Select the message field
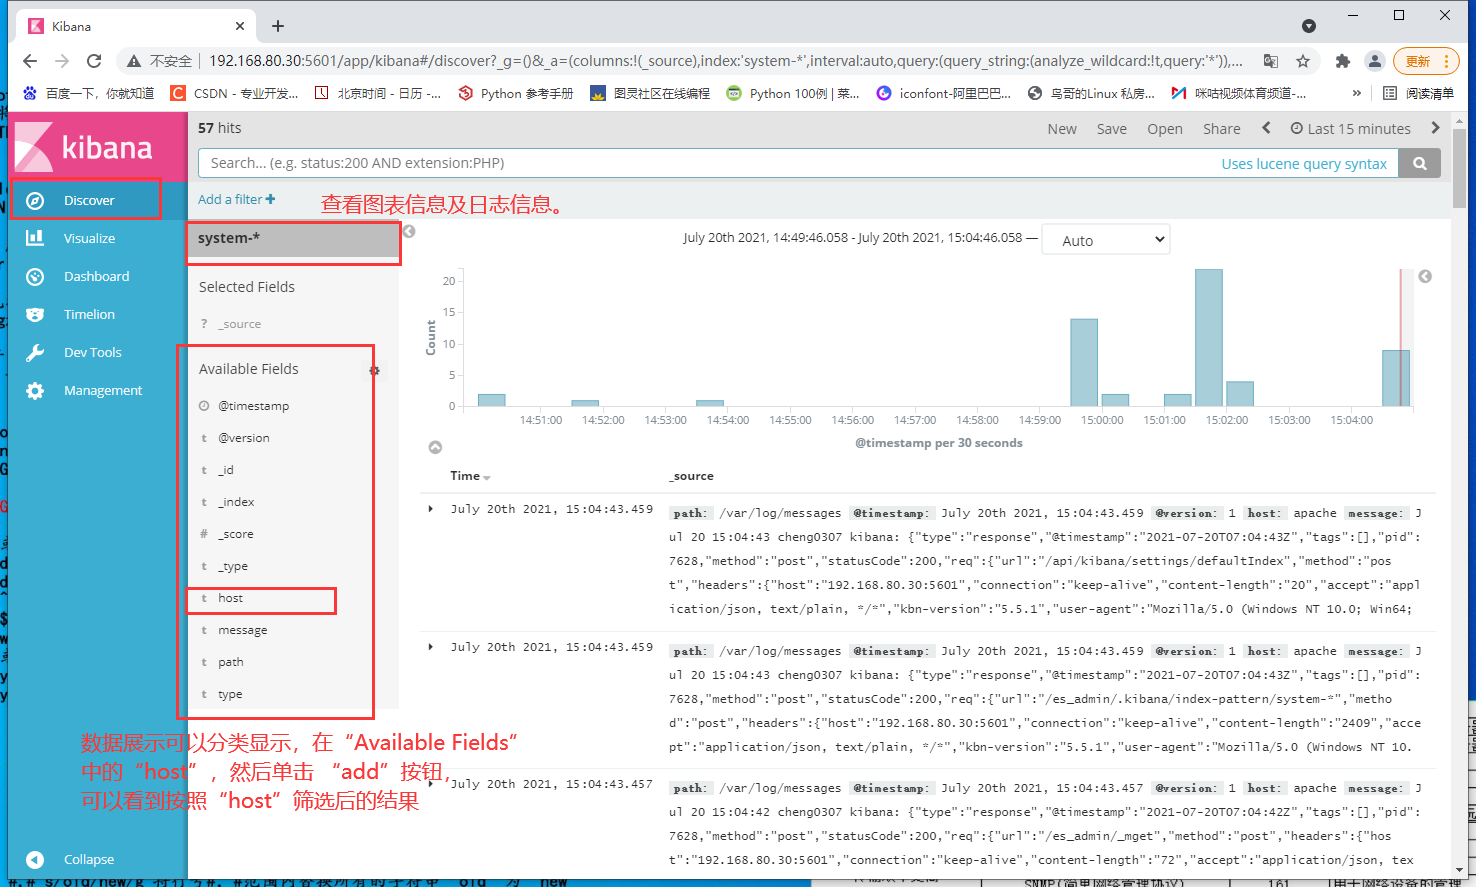Image resolution: width=1476 pixels, height=887 pixels. pos(243,630)
